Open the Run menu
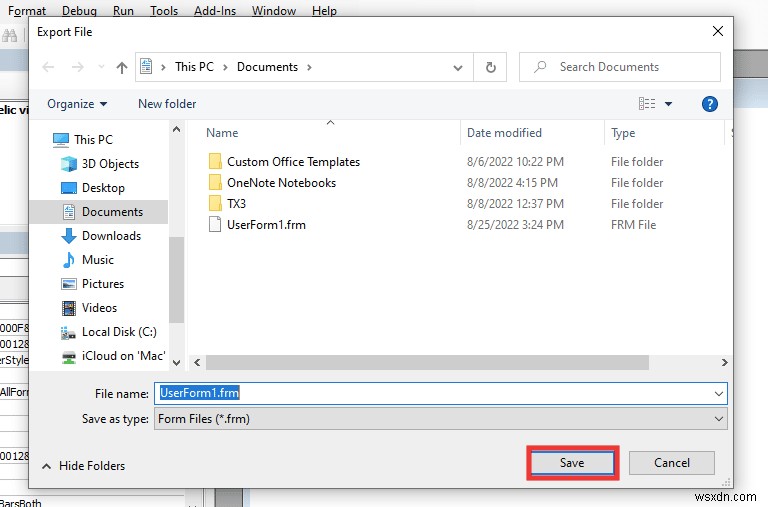The image size is (768, 507). point(123,10)
